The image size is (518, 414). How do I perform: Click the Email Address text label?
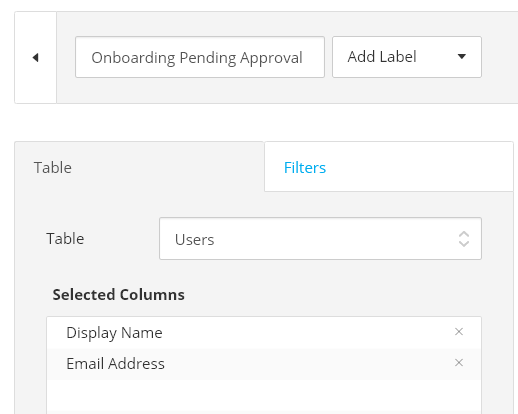click(x=115, y=364)
